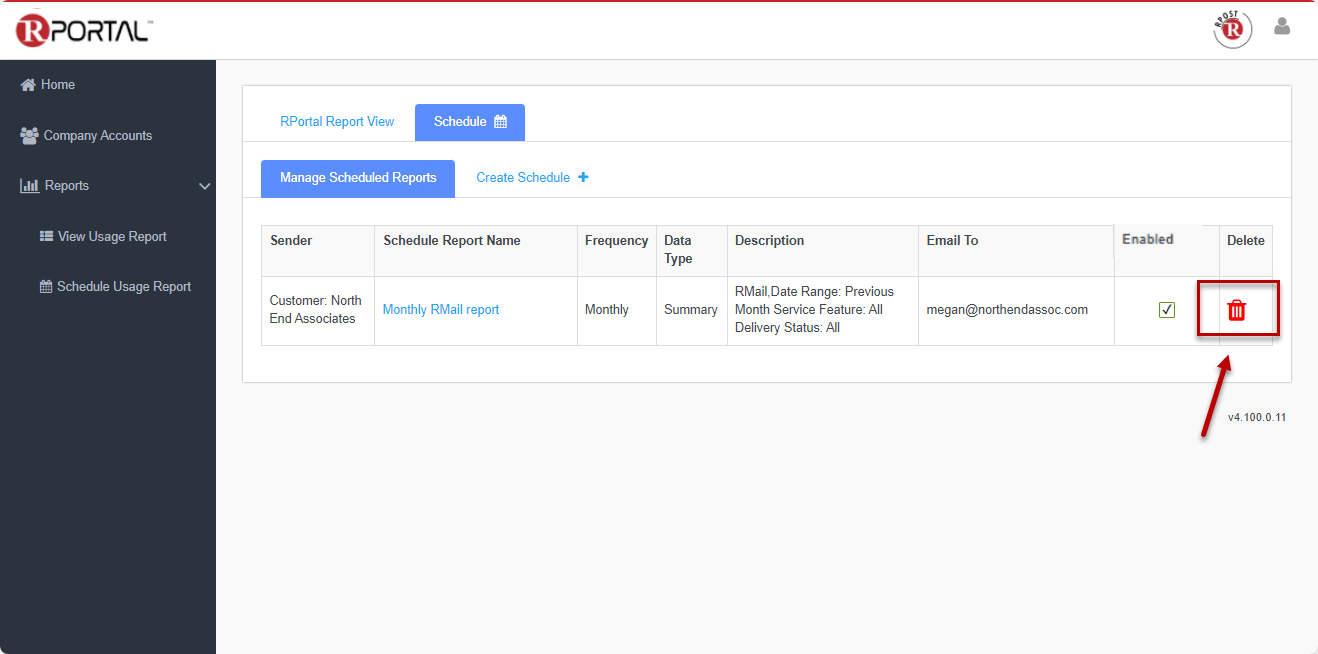Select the Manage Scheduled Reports tab
The image size is (1318, 654).
coord(358,178)
